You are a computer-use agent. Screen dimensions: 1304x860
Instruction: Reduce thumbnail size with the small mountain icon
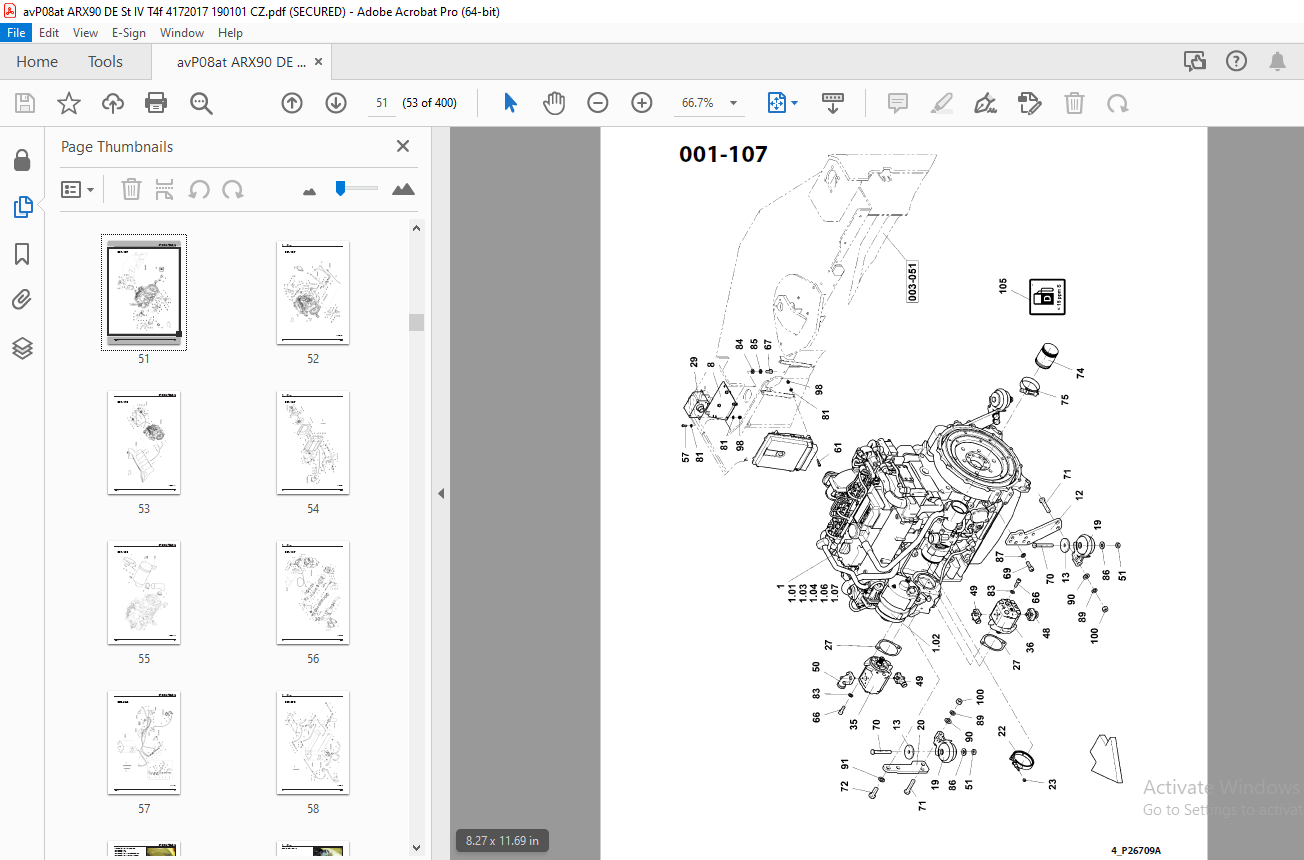(x=310, y=190)
